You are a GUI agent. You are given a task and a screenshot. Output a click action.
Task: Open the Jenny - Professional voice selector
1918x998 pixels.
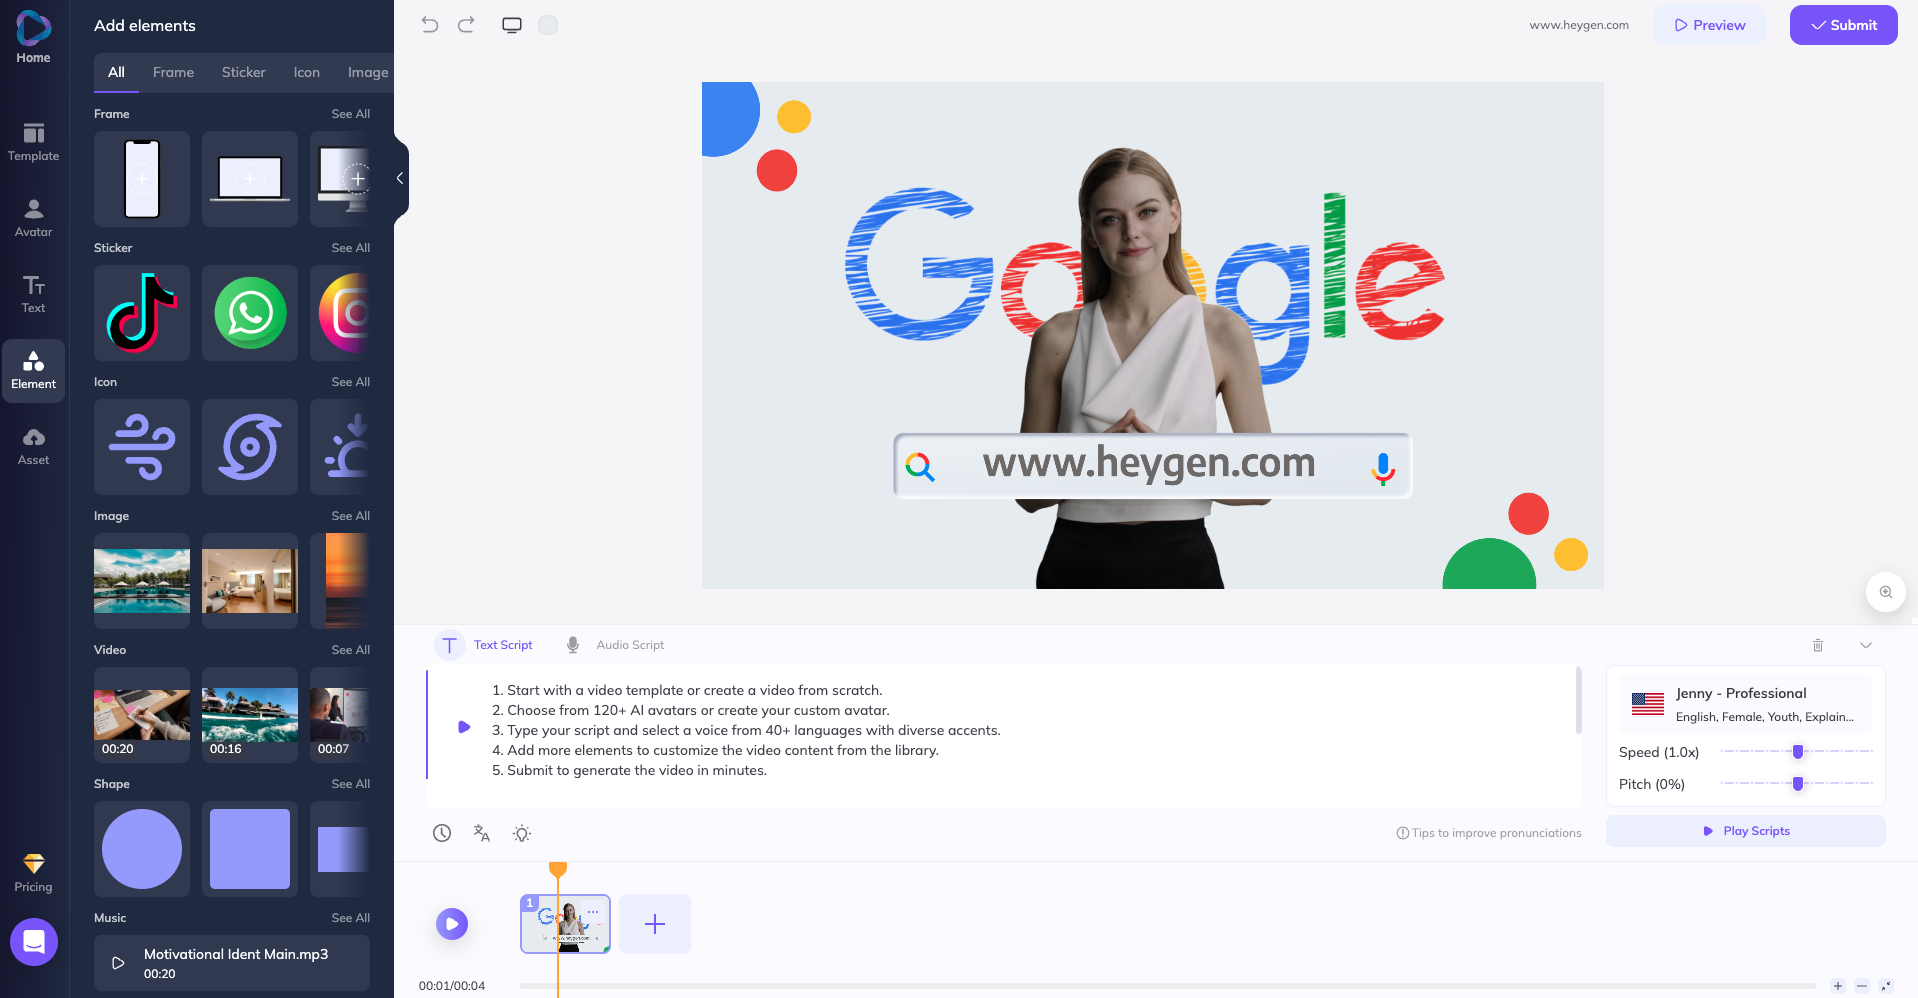coord(1746,704)
